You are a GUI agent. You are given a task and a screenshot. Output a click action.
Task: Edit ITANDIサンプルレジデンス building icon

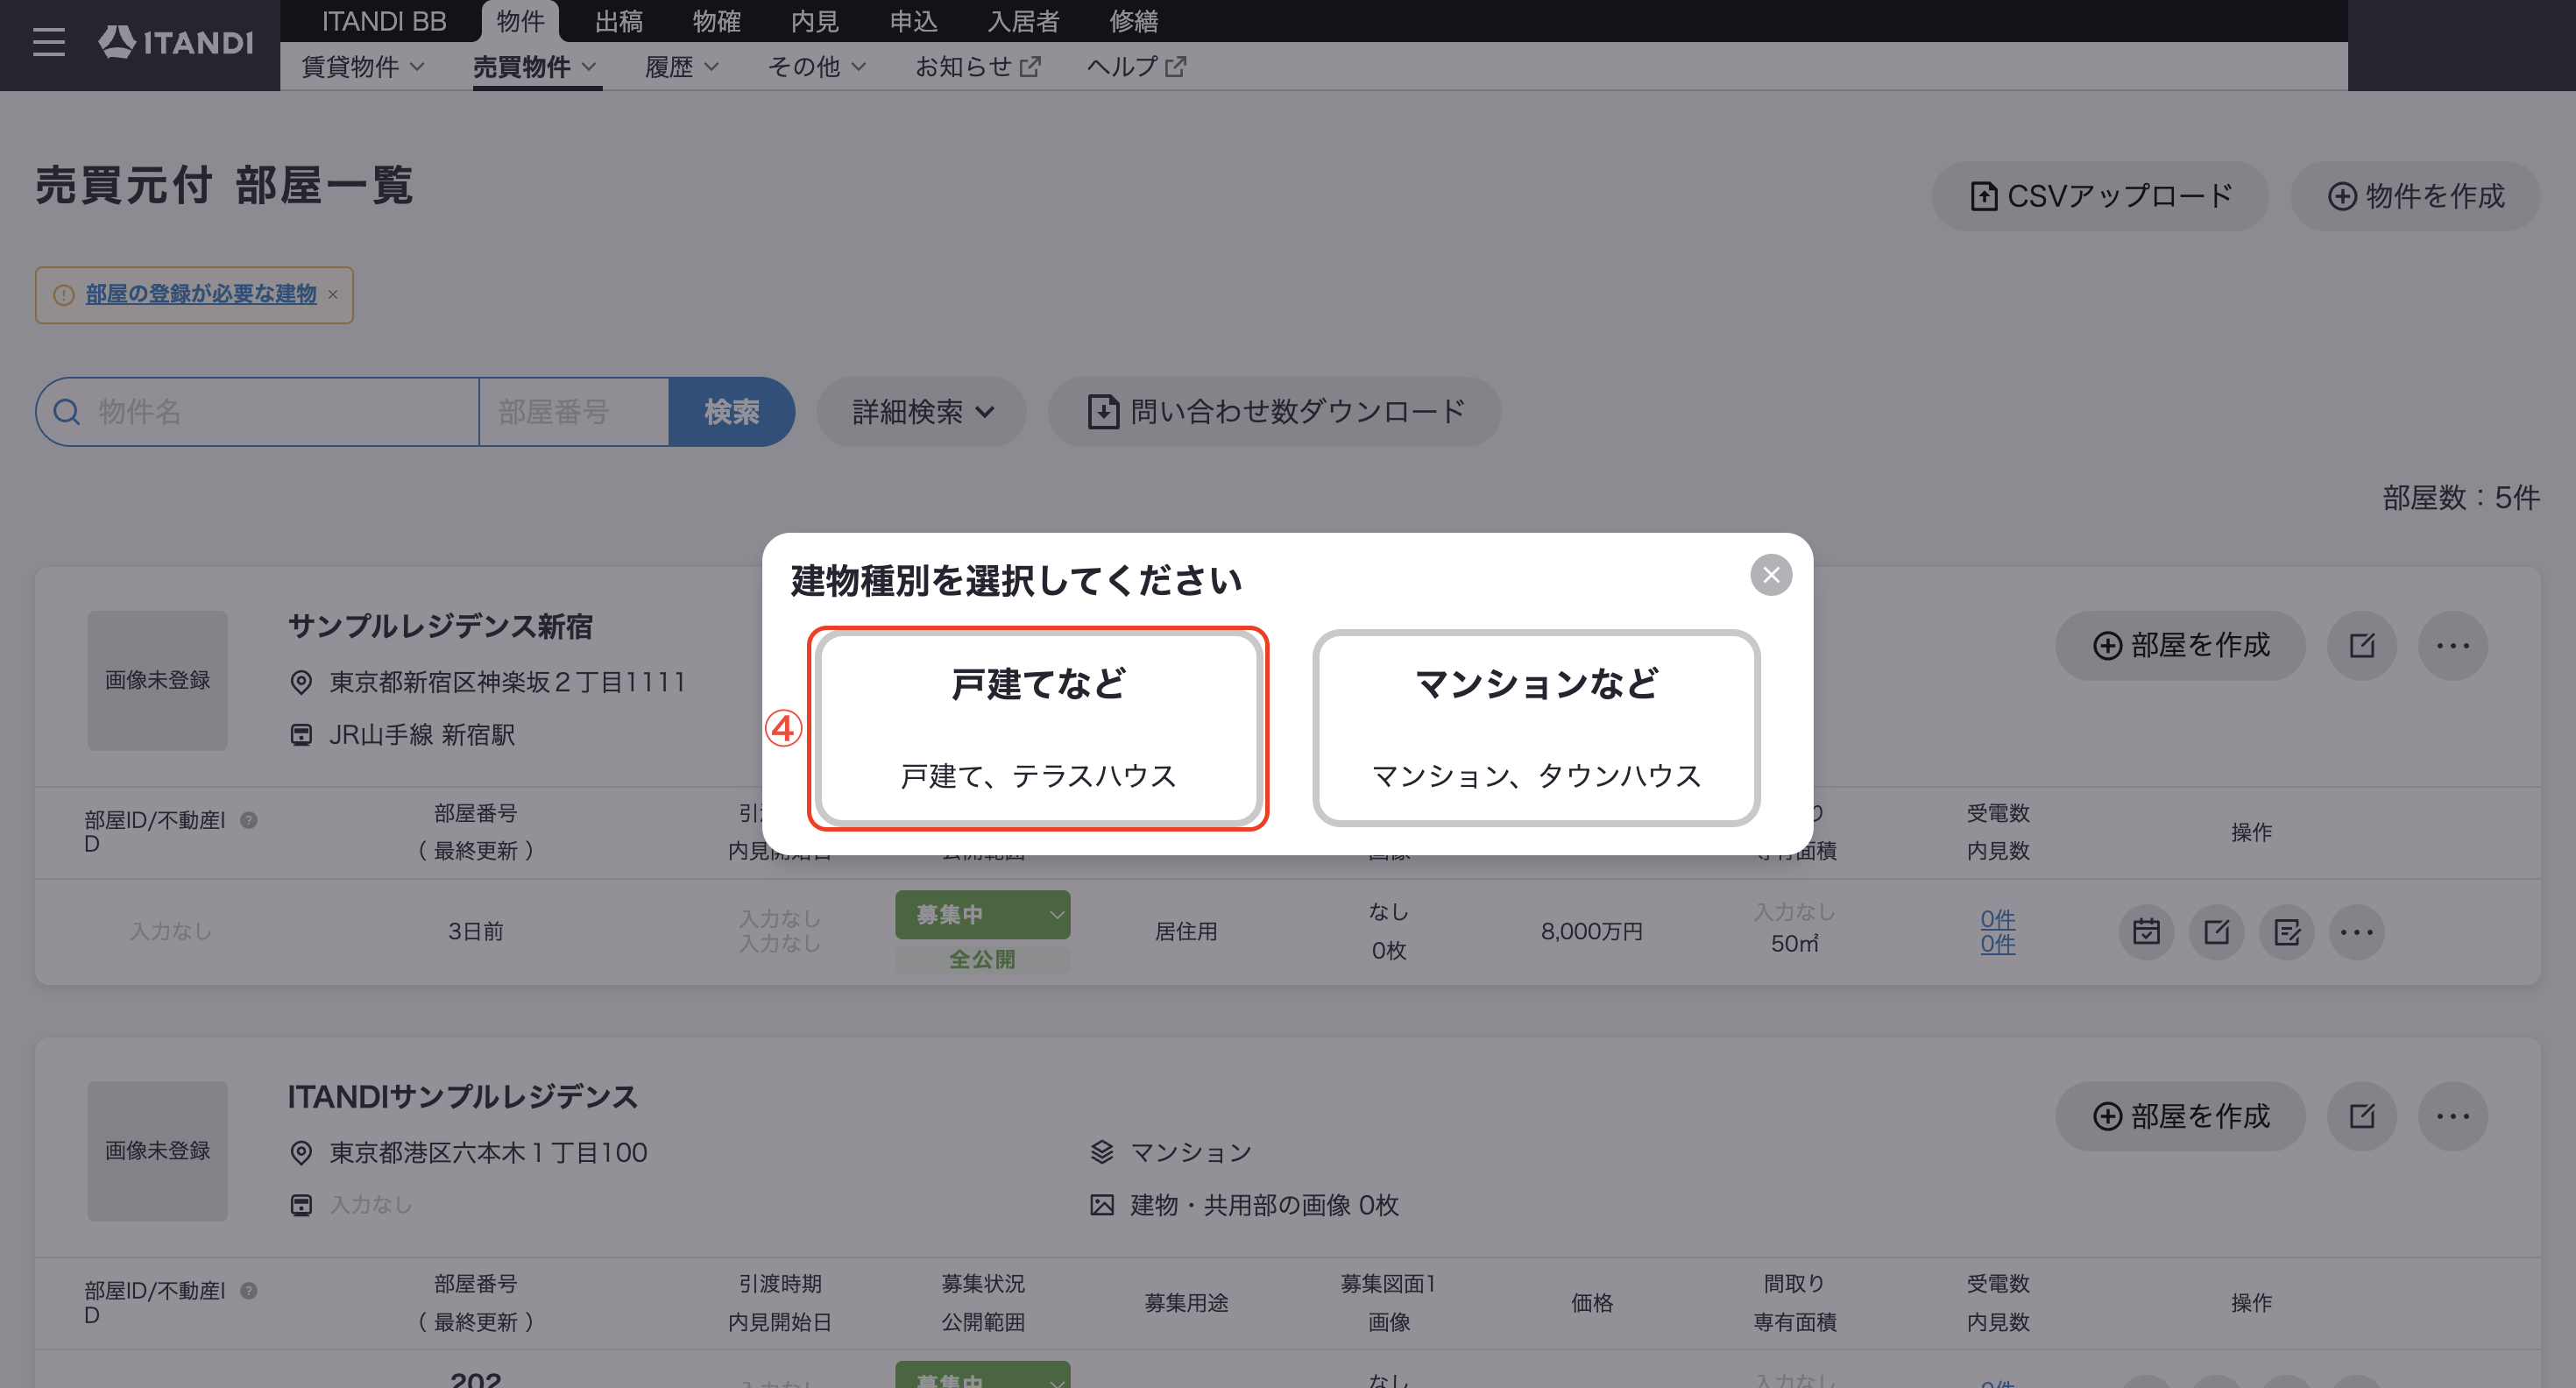[x=2361, y=1116]
